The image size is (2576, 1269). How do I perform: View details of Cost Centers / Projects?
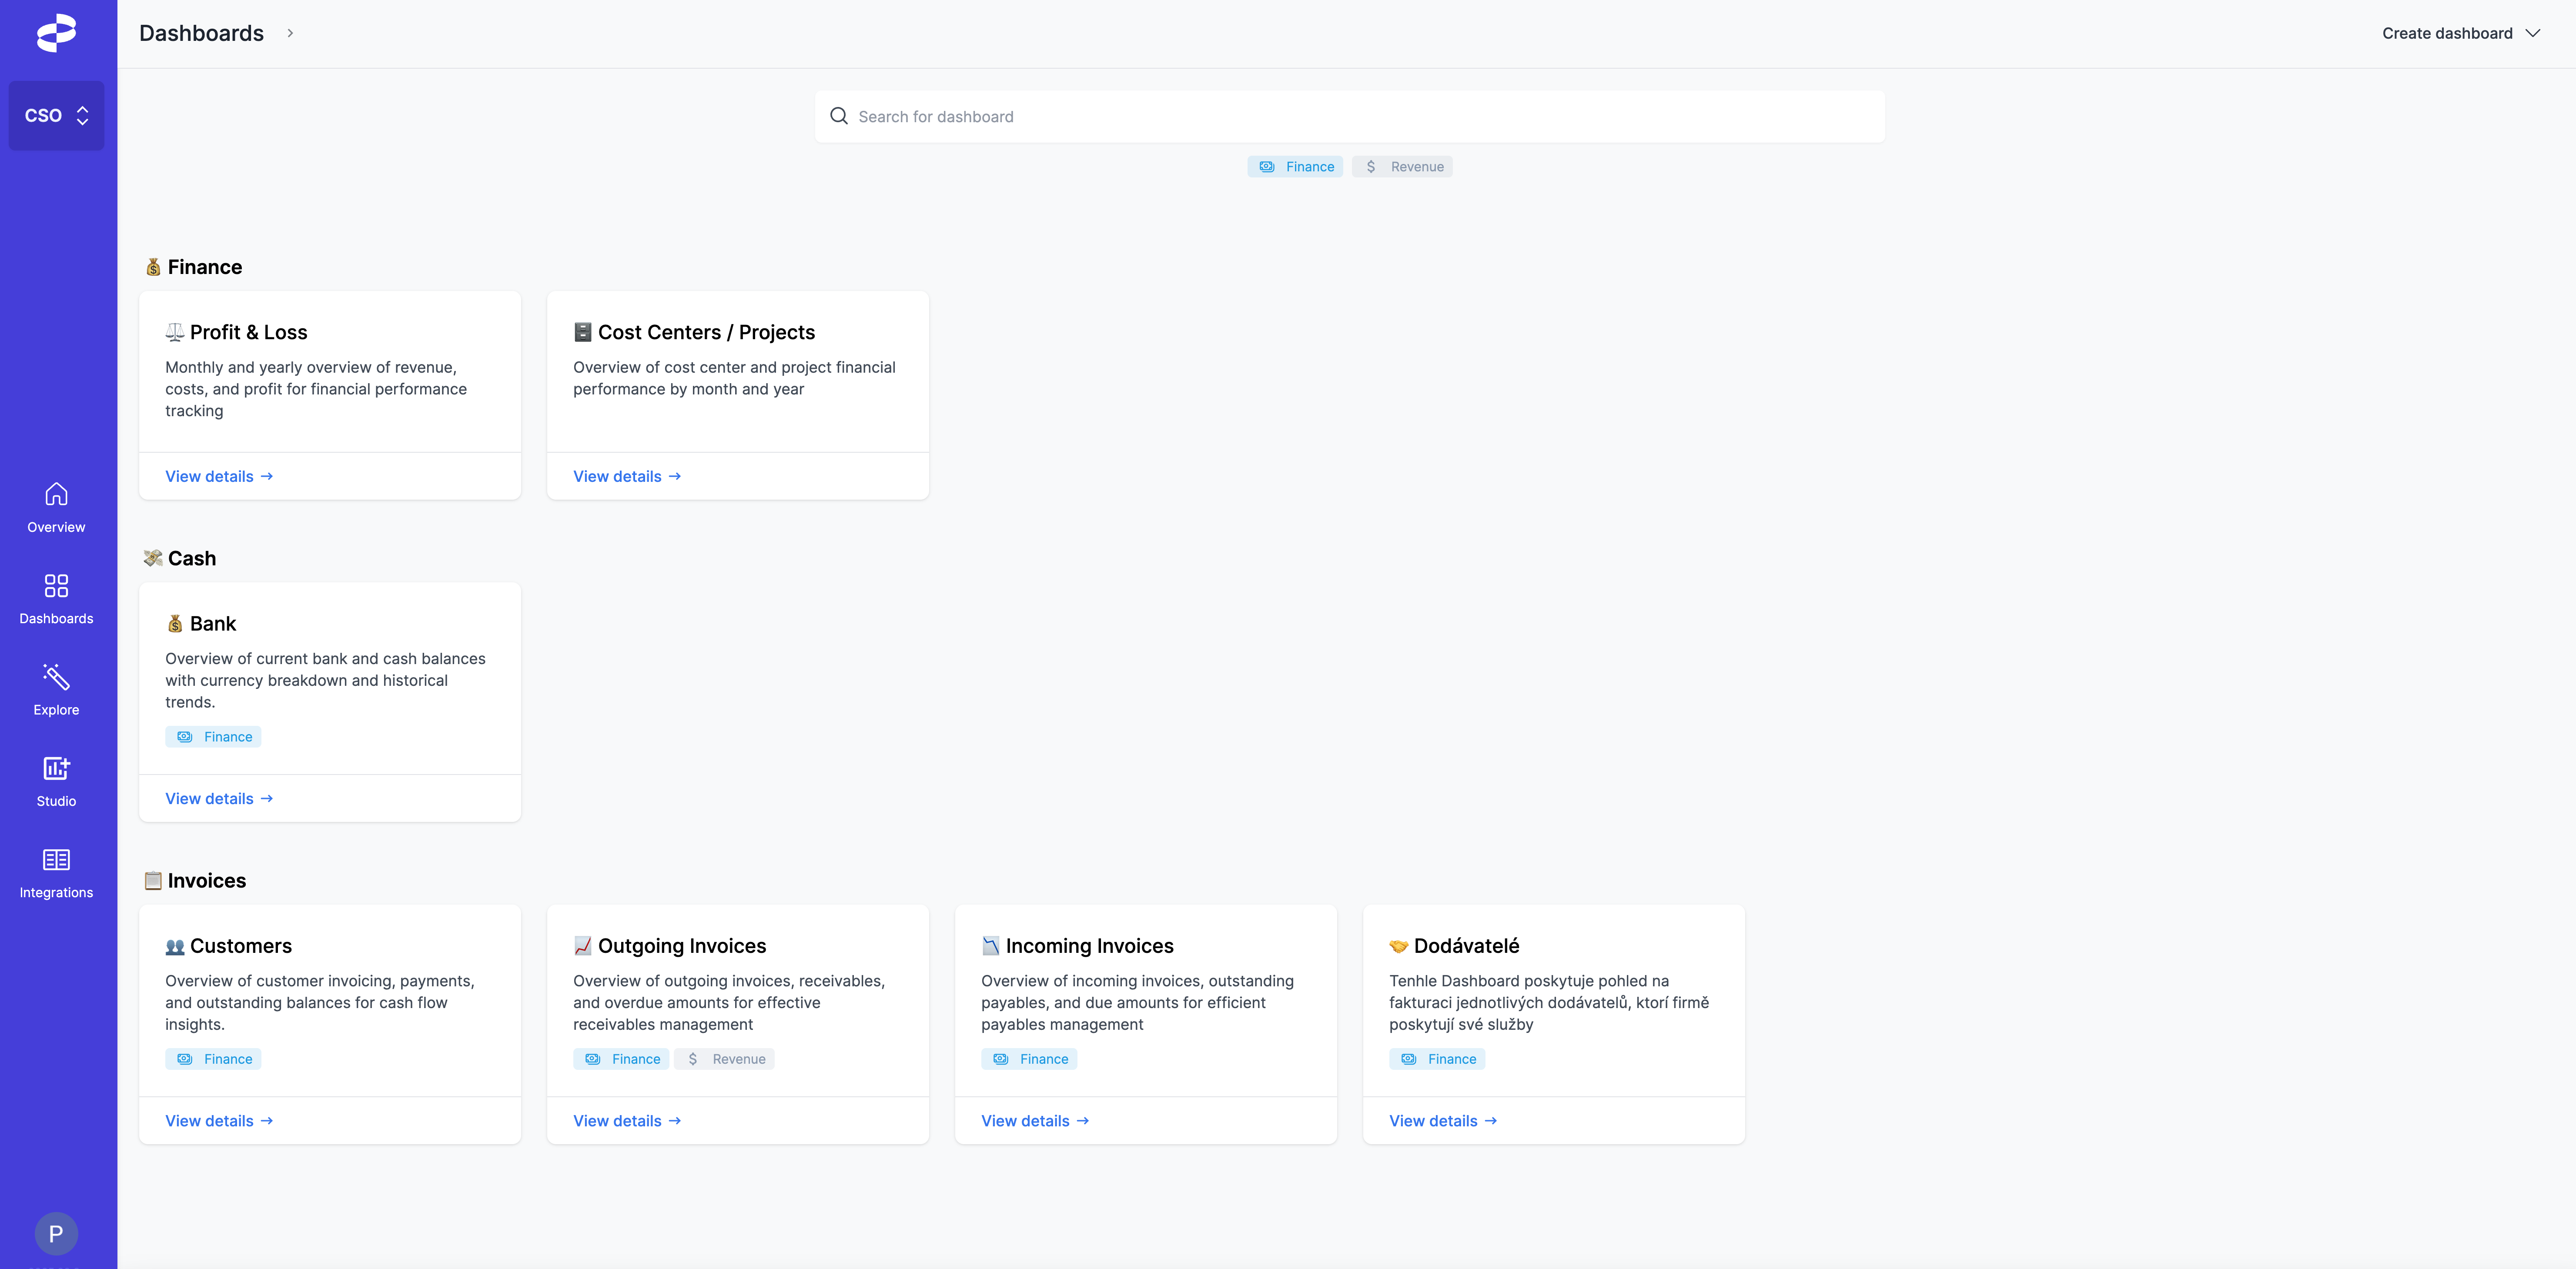pyautogui.click(x=626, y=476)
